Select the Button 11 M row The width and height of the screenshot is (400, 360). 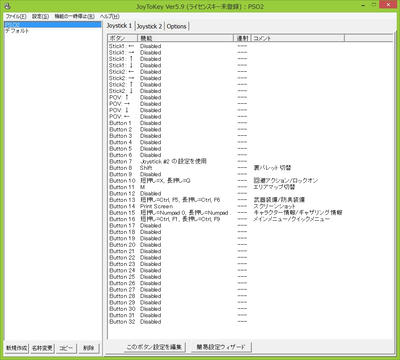[x=250, y=187]
